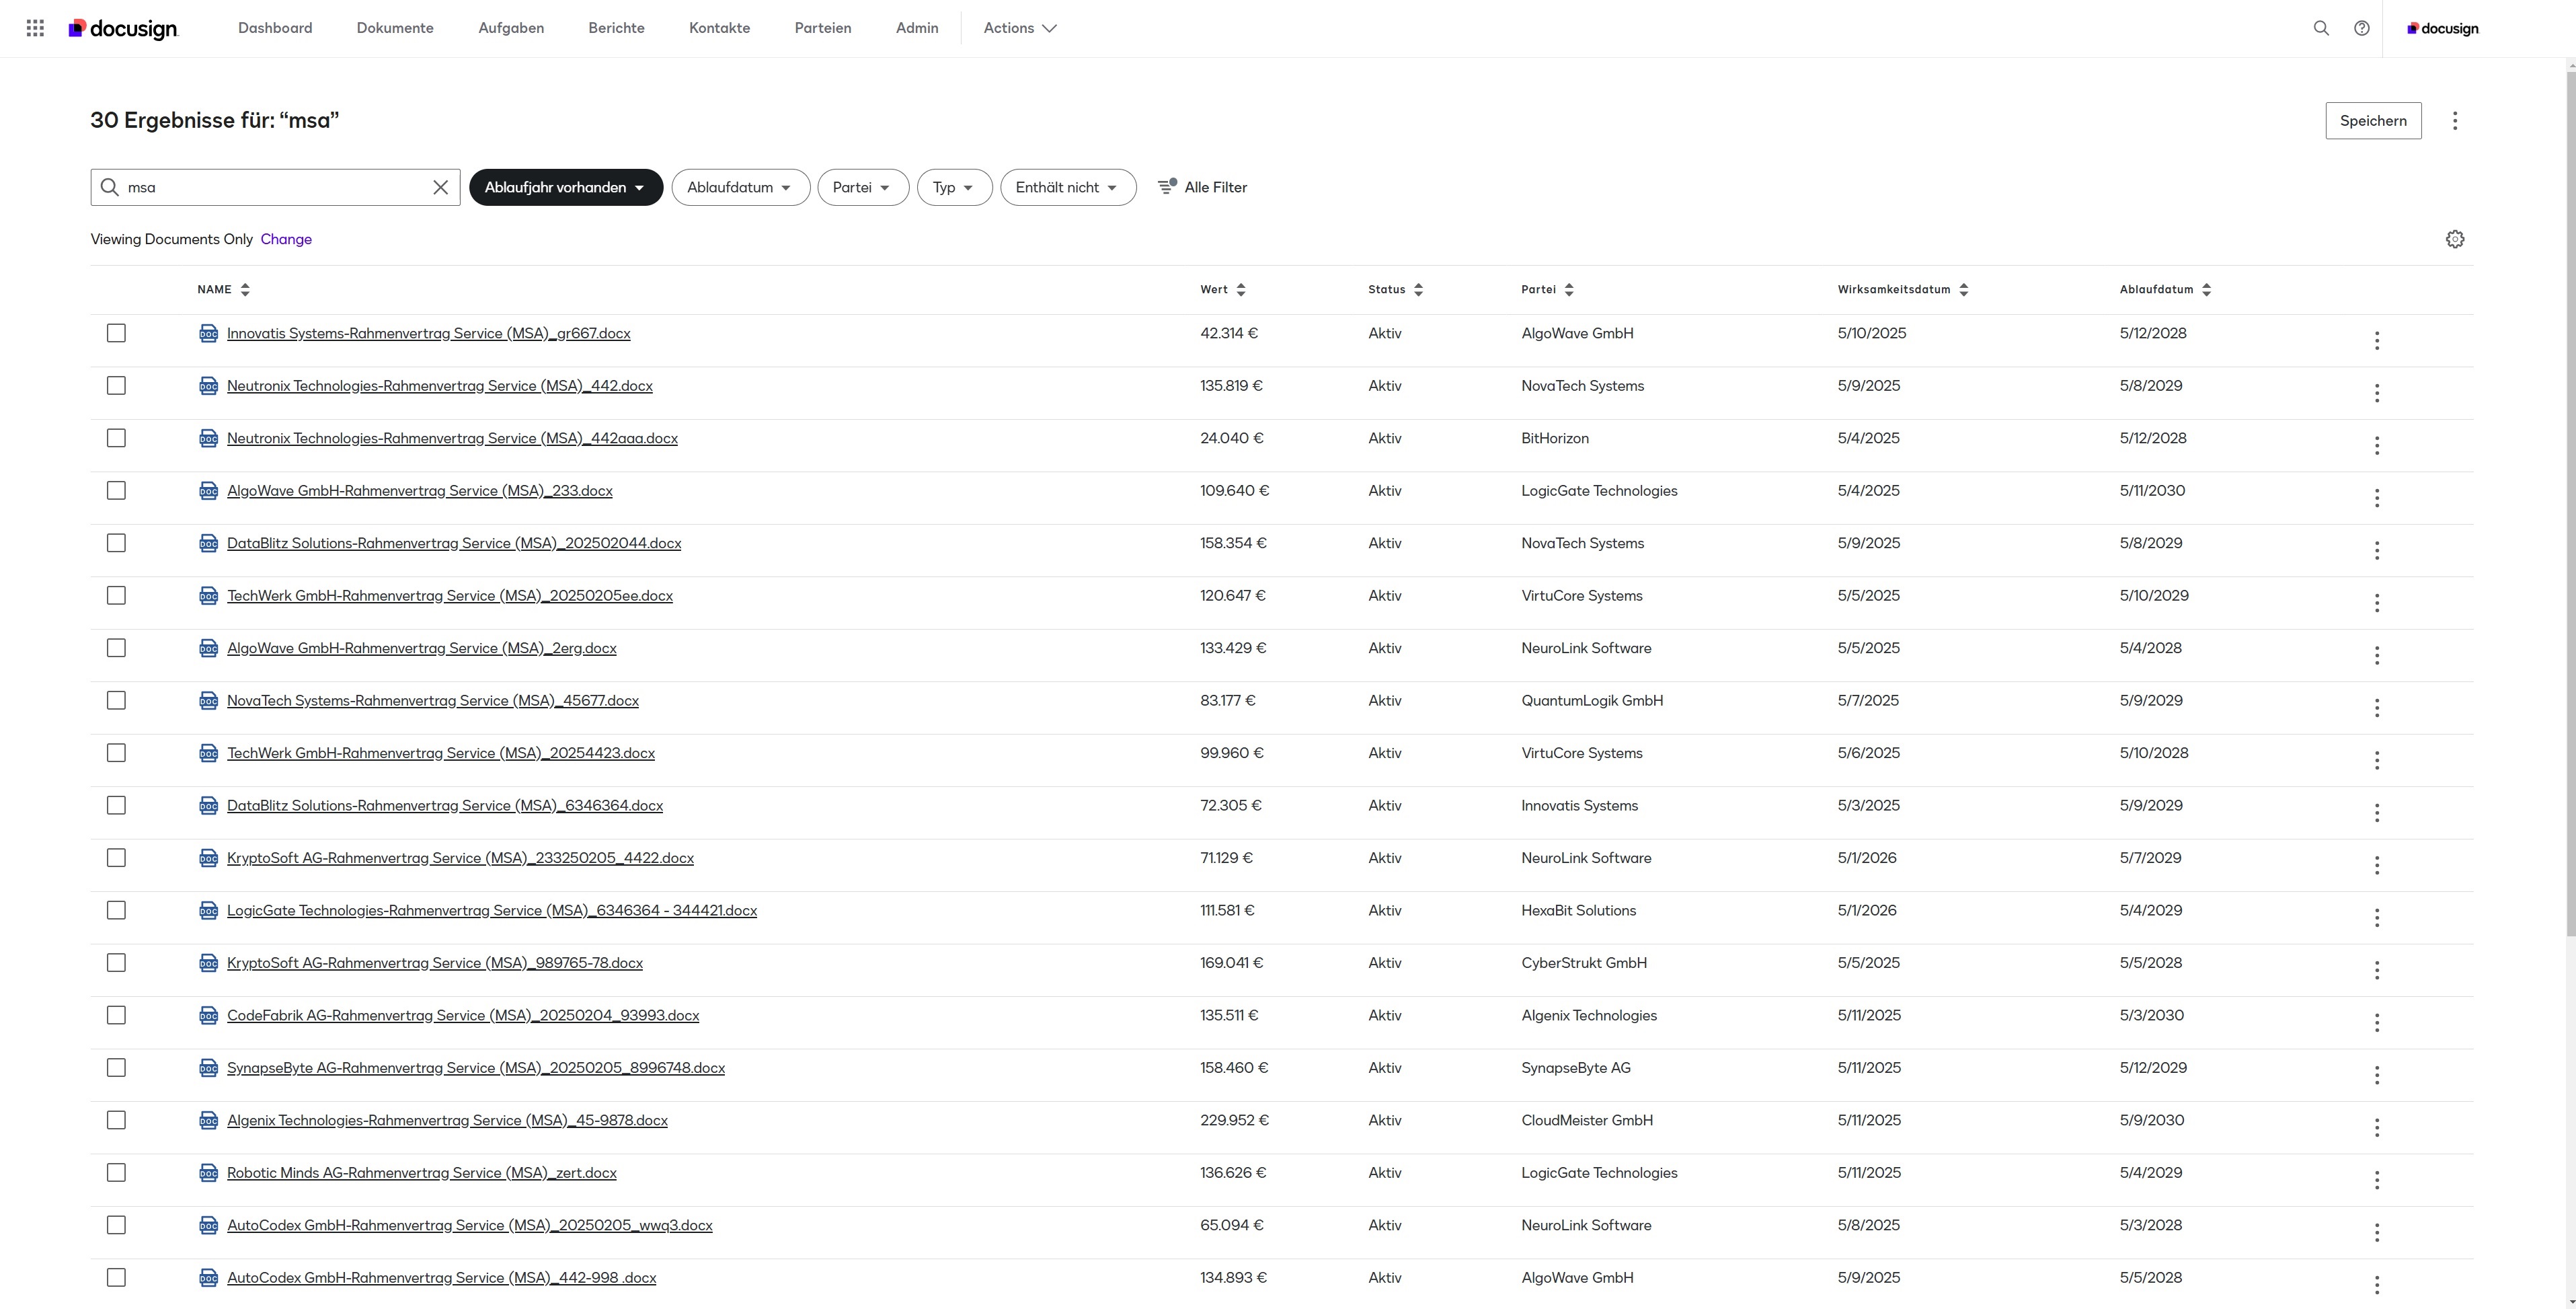
Task: Check the Innovatis Systems MSA_gr667 row
Action: coord(116,333)
